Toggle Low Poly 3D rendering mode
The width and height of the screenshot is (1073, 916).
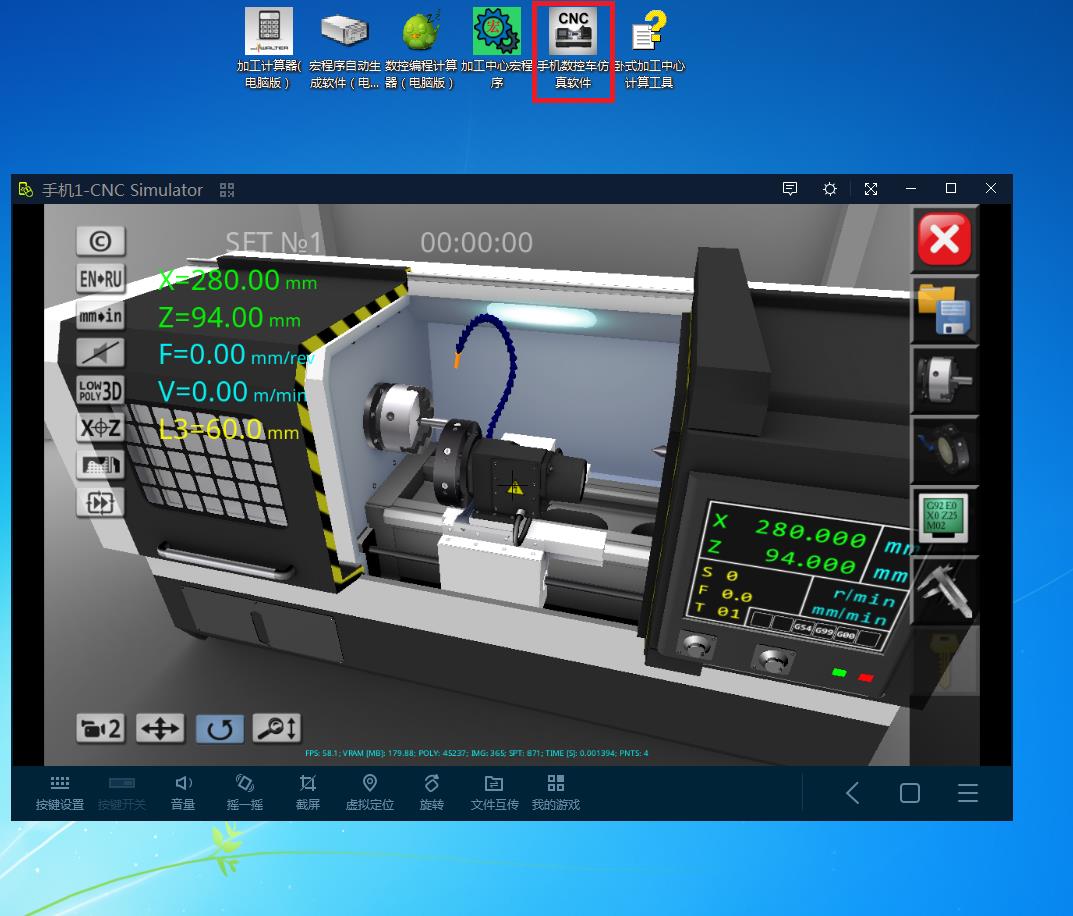[100, 390]
